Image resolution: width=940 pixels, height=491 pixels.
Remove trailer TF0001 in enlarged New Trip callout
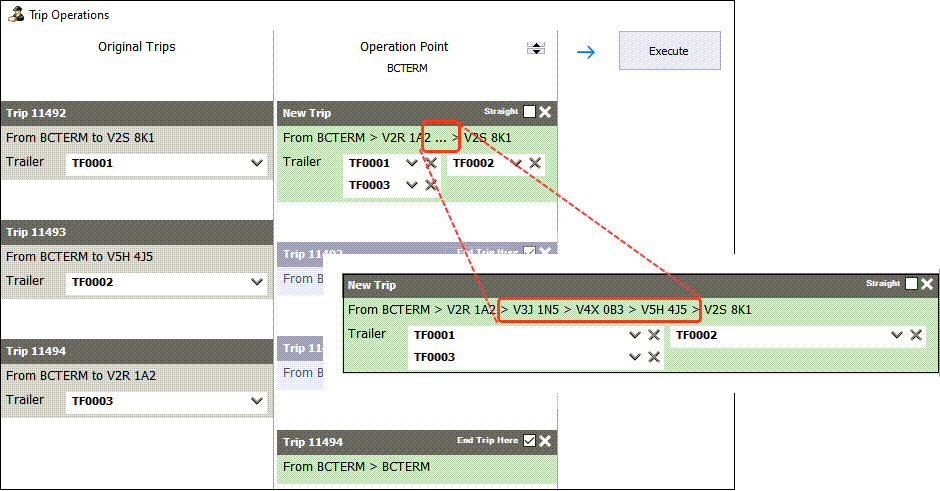coord(653,336)
